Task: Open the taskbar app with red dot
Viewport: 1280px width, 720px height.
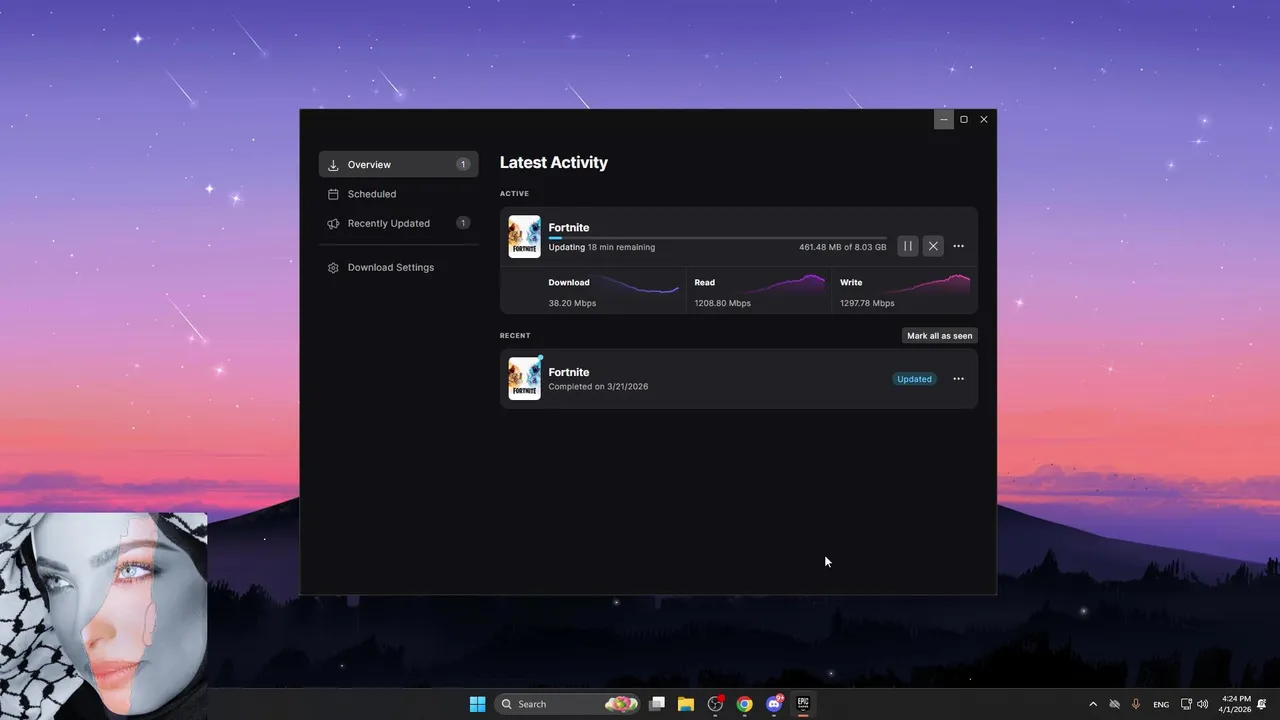Action: point(715,704)
